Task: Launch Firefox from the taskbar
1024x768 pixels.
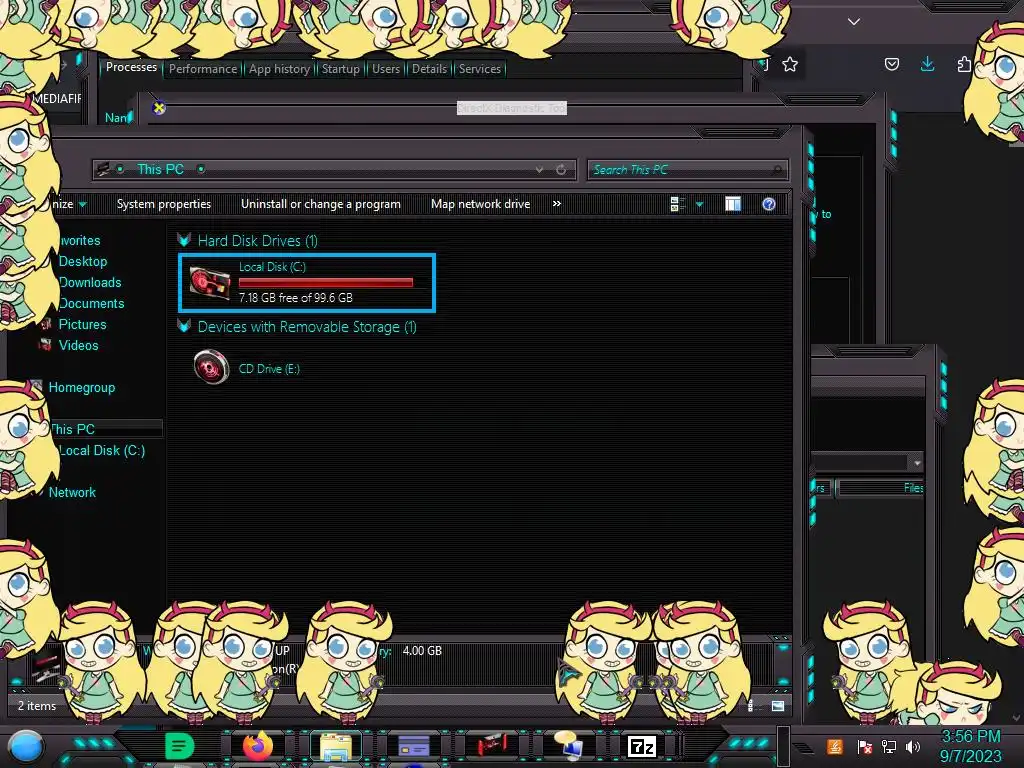Action: click(x=258, y=746)
